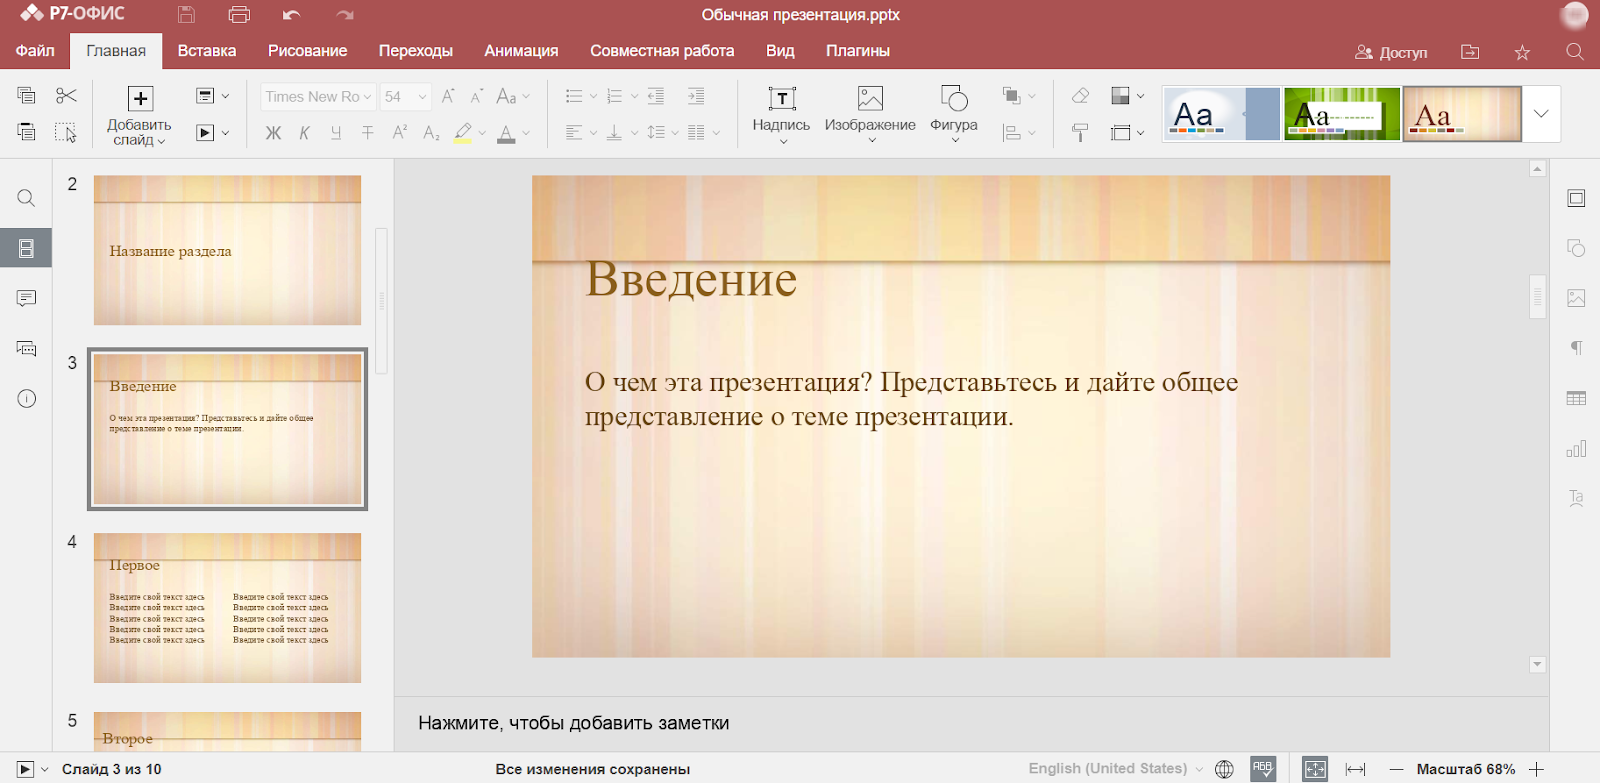Open the about info icon in left sidebar

(27, 398)
